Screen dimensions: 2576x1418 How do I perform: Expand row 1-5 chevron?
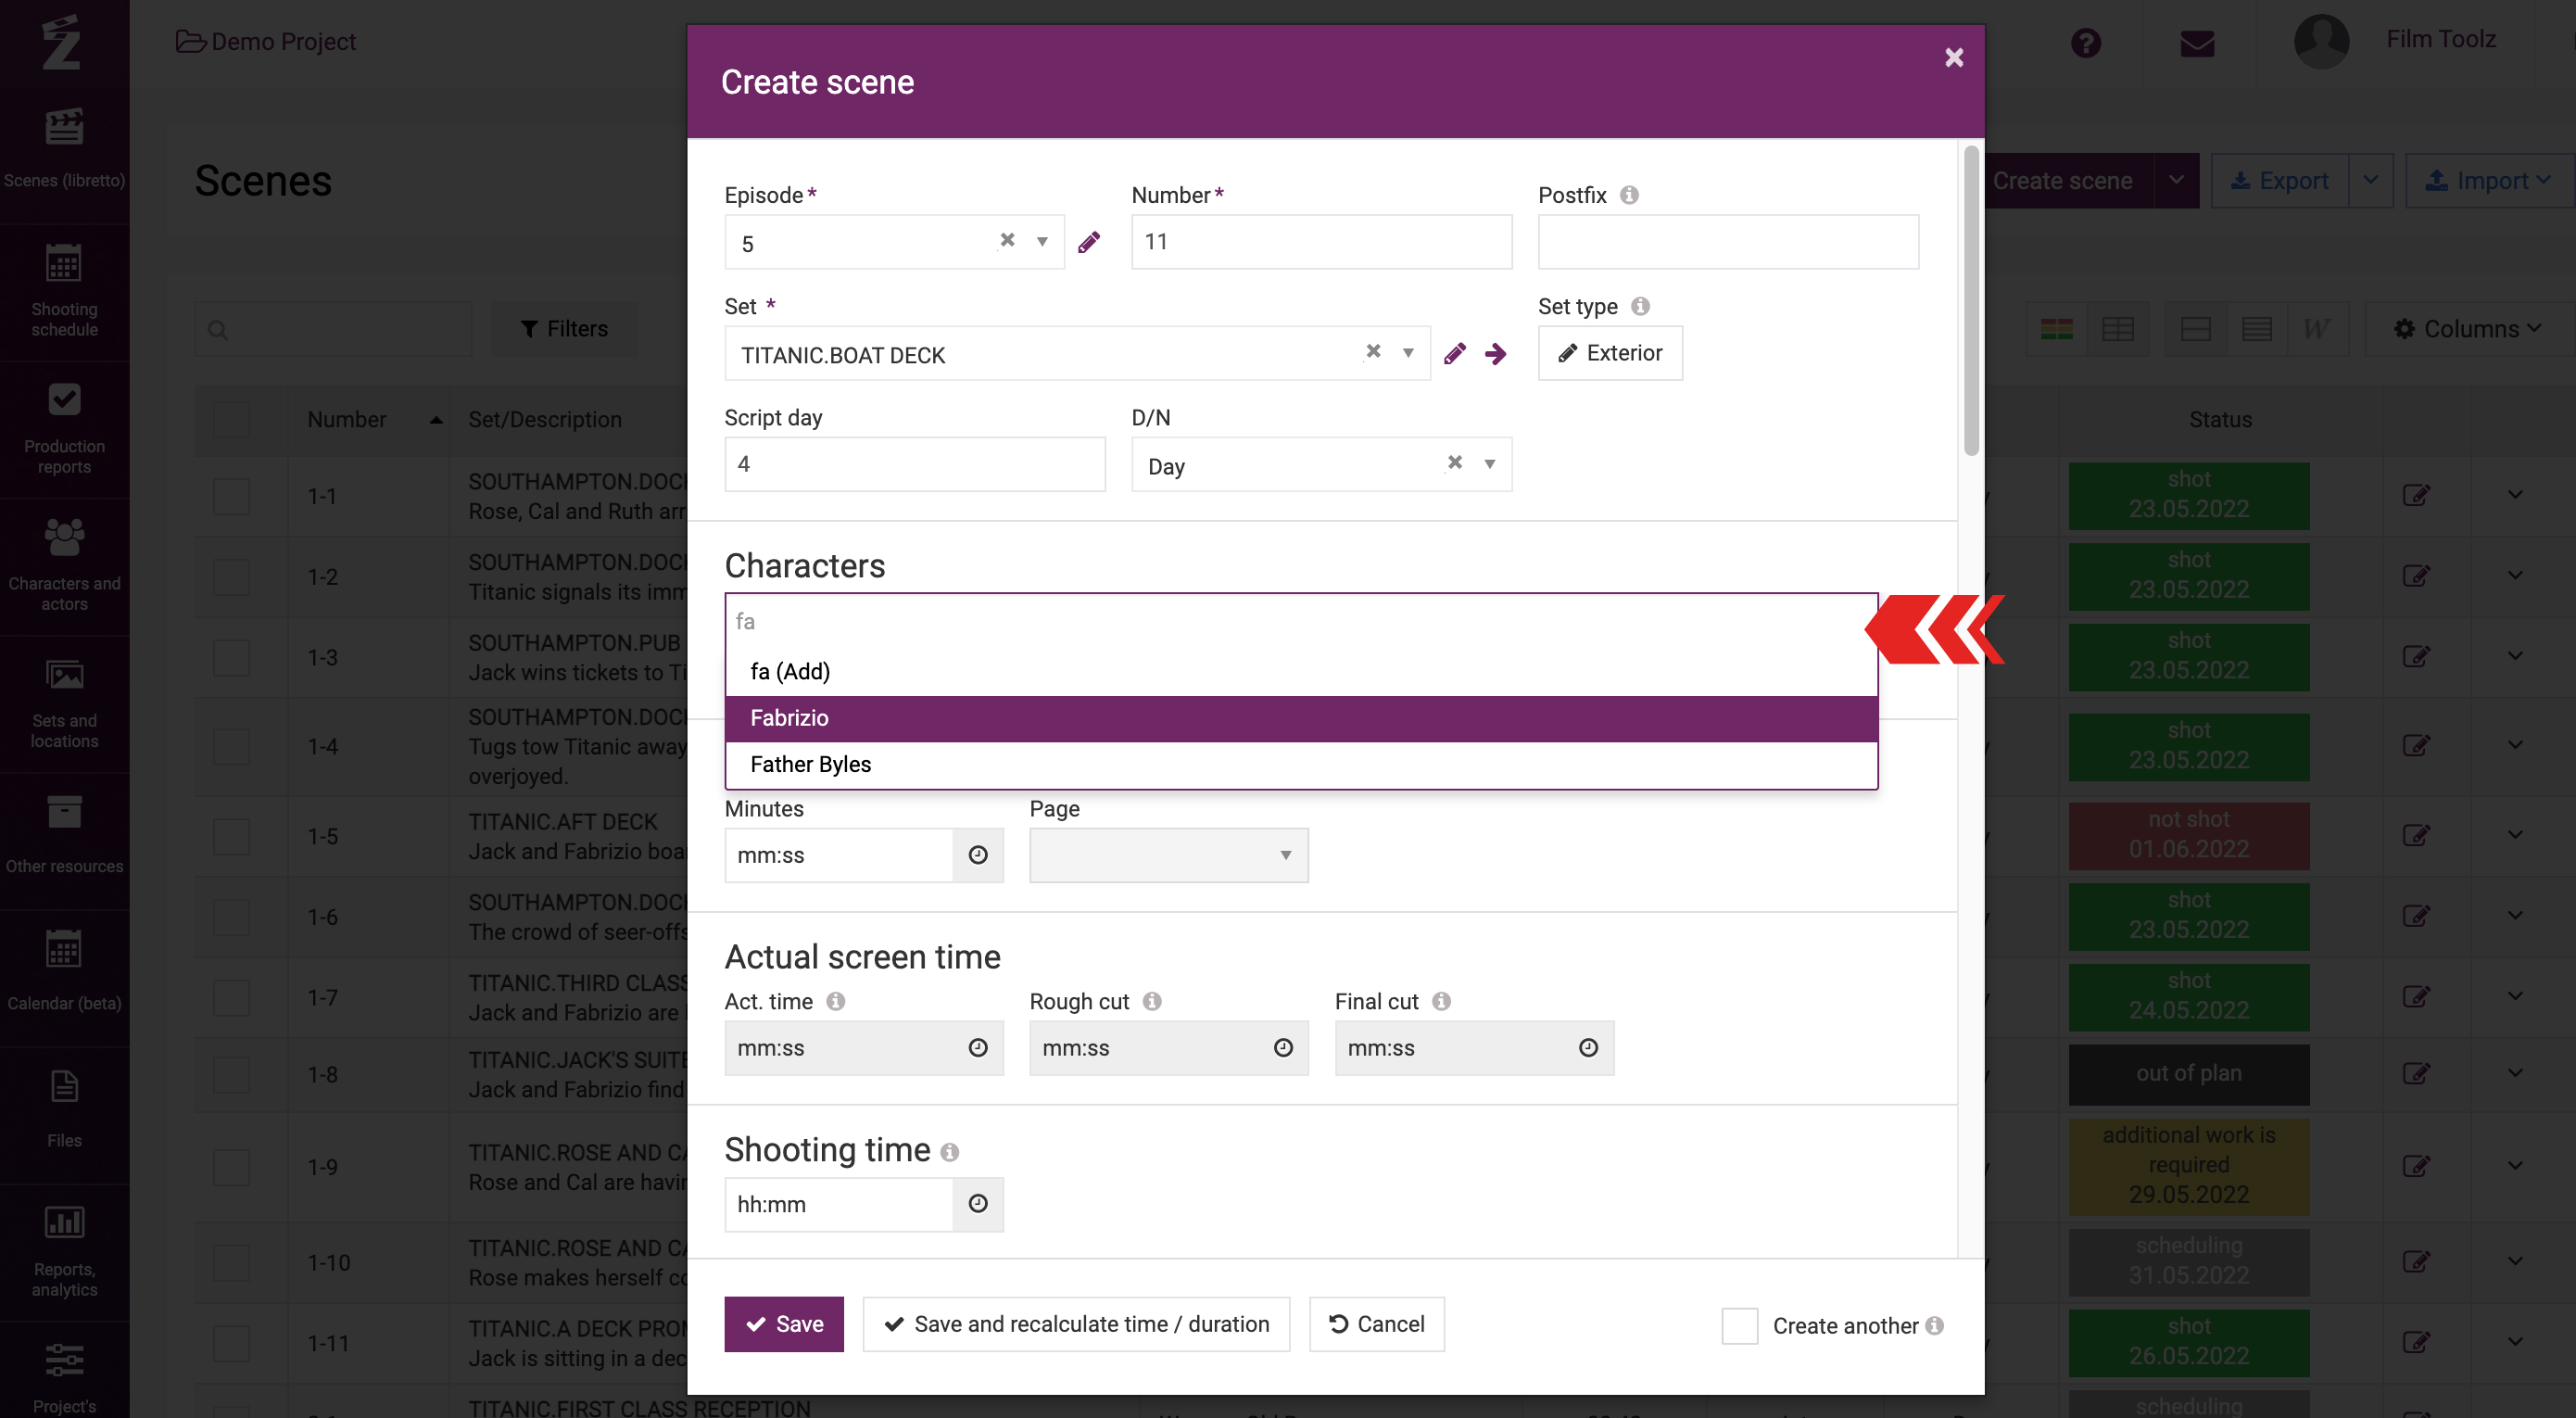coord(2515,835)
